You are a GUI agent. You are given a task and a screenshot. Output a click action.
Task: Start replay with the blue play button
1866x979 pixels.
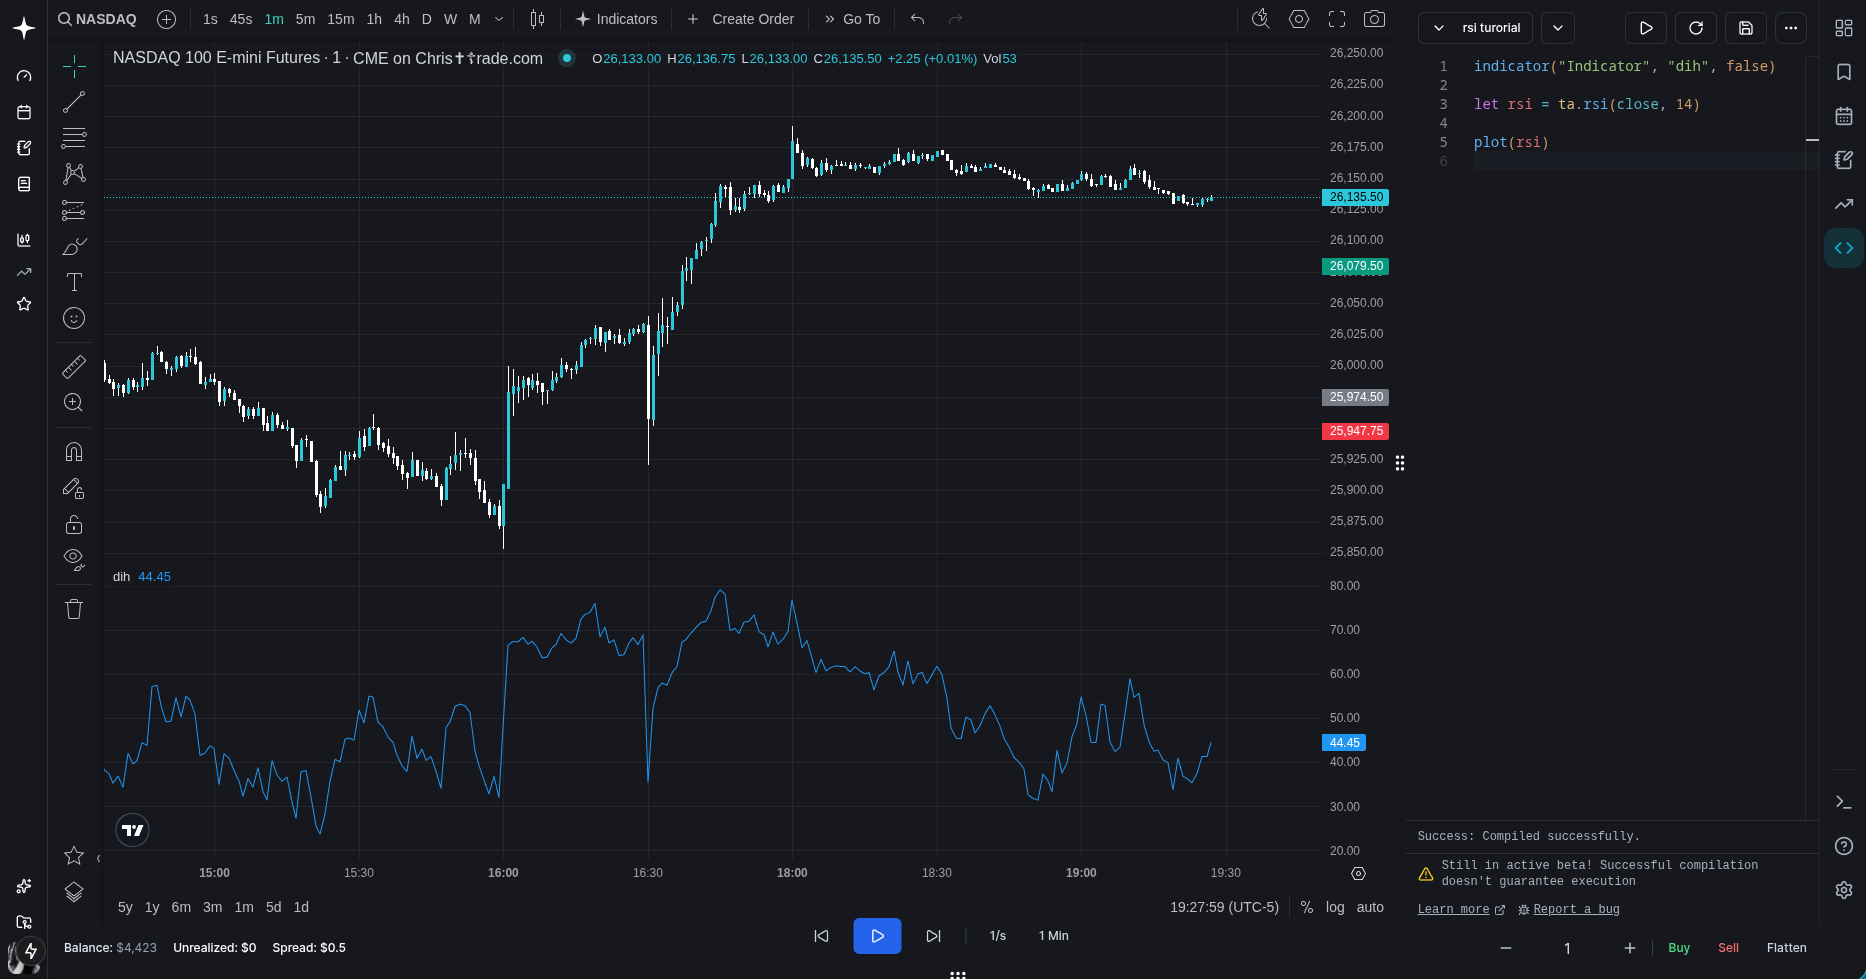point(877,936)
